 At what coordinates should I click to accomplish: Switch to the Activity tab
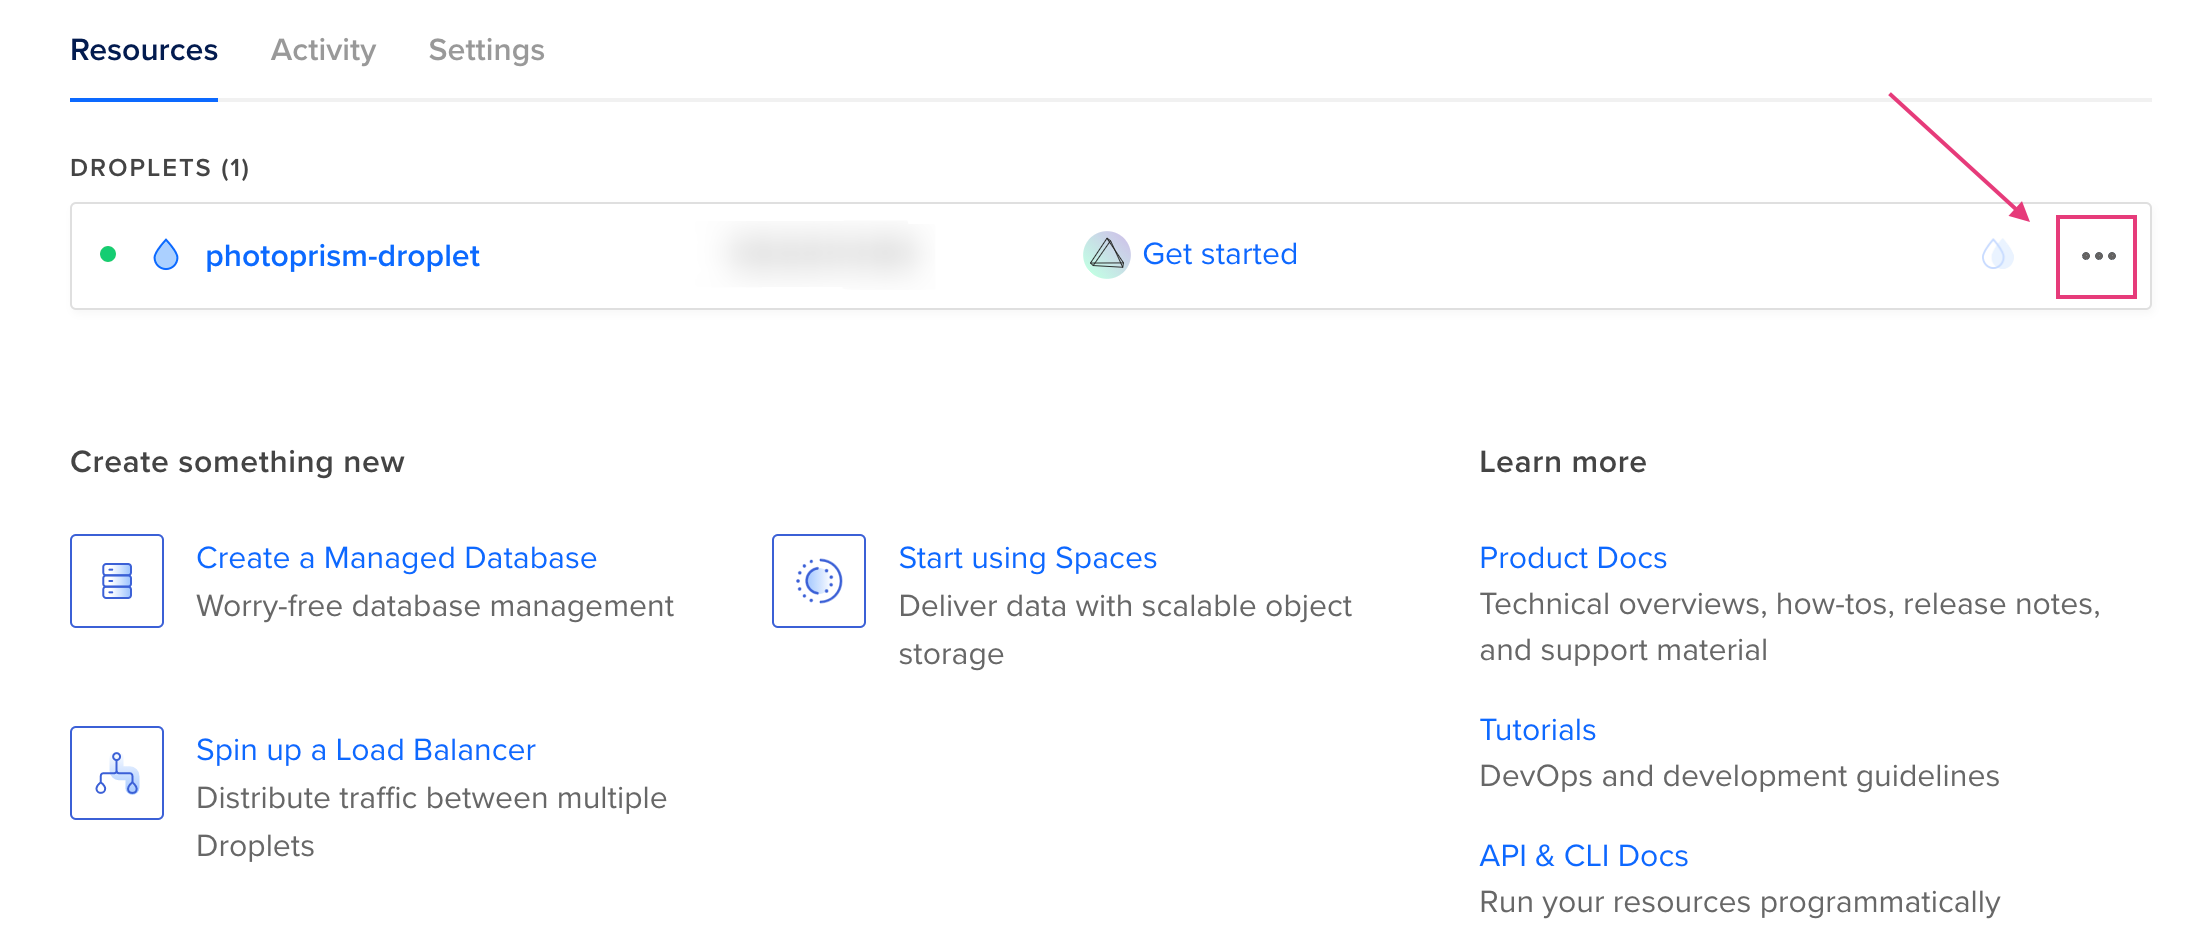(x=323, y=49)
